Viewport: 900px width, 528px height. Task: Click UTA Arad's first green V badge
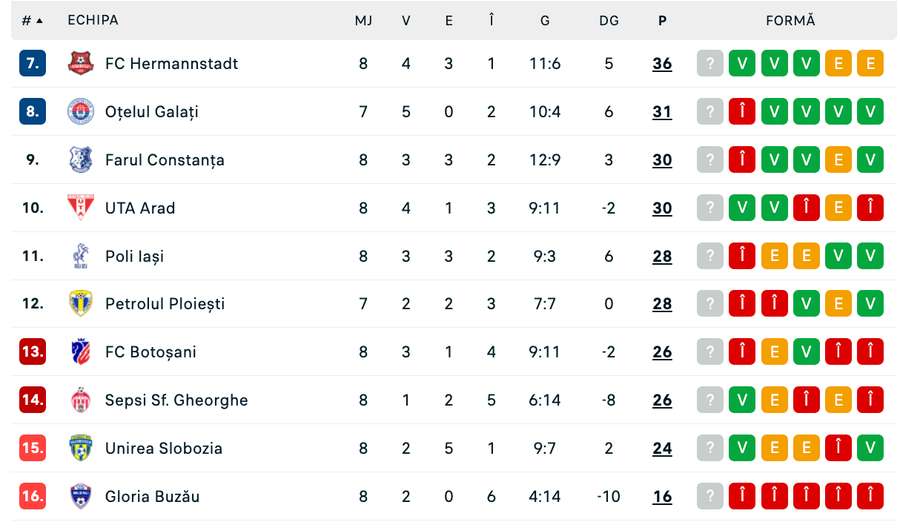pos(742,208)
